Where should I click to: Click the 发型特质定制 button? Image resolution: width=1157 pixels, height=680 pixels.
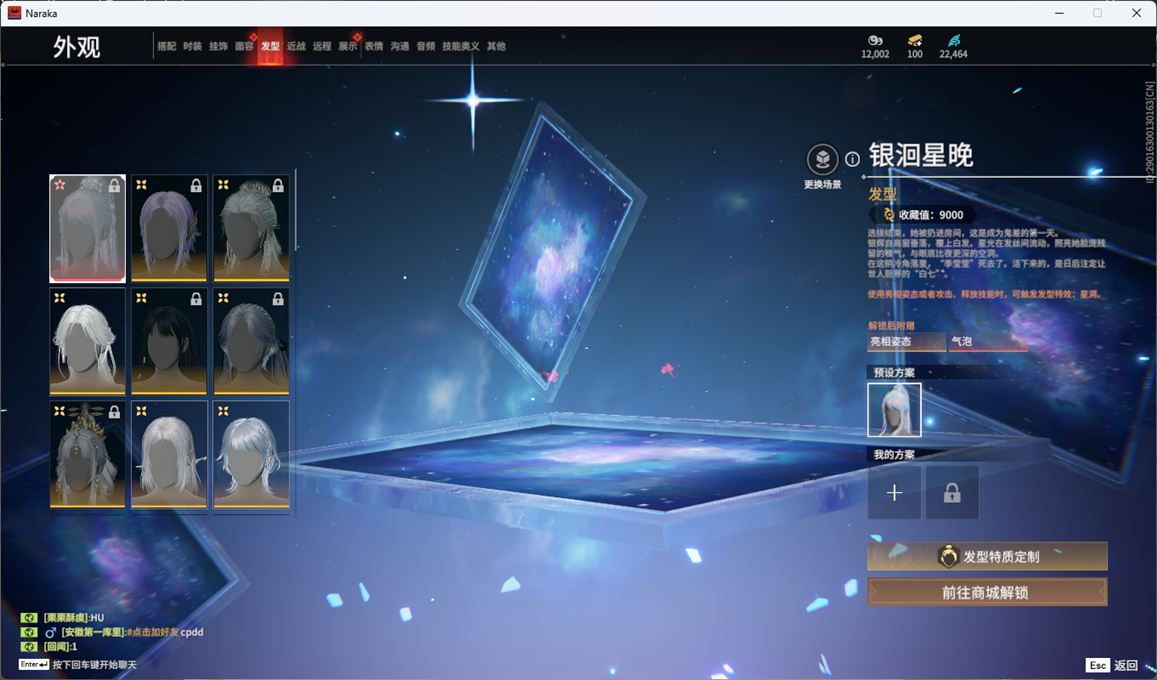(987, 556)
